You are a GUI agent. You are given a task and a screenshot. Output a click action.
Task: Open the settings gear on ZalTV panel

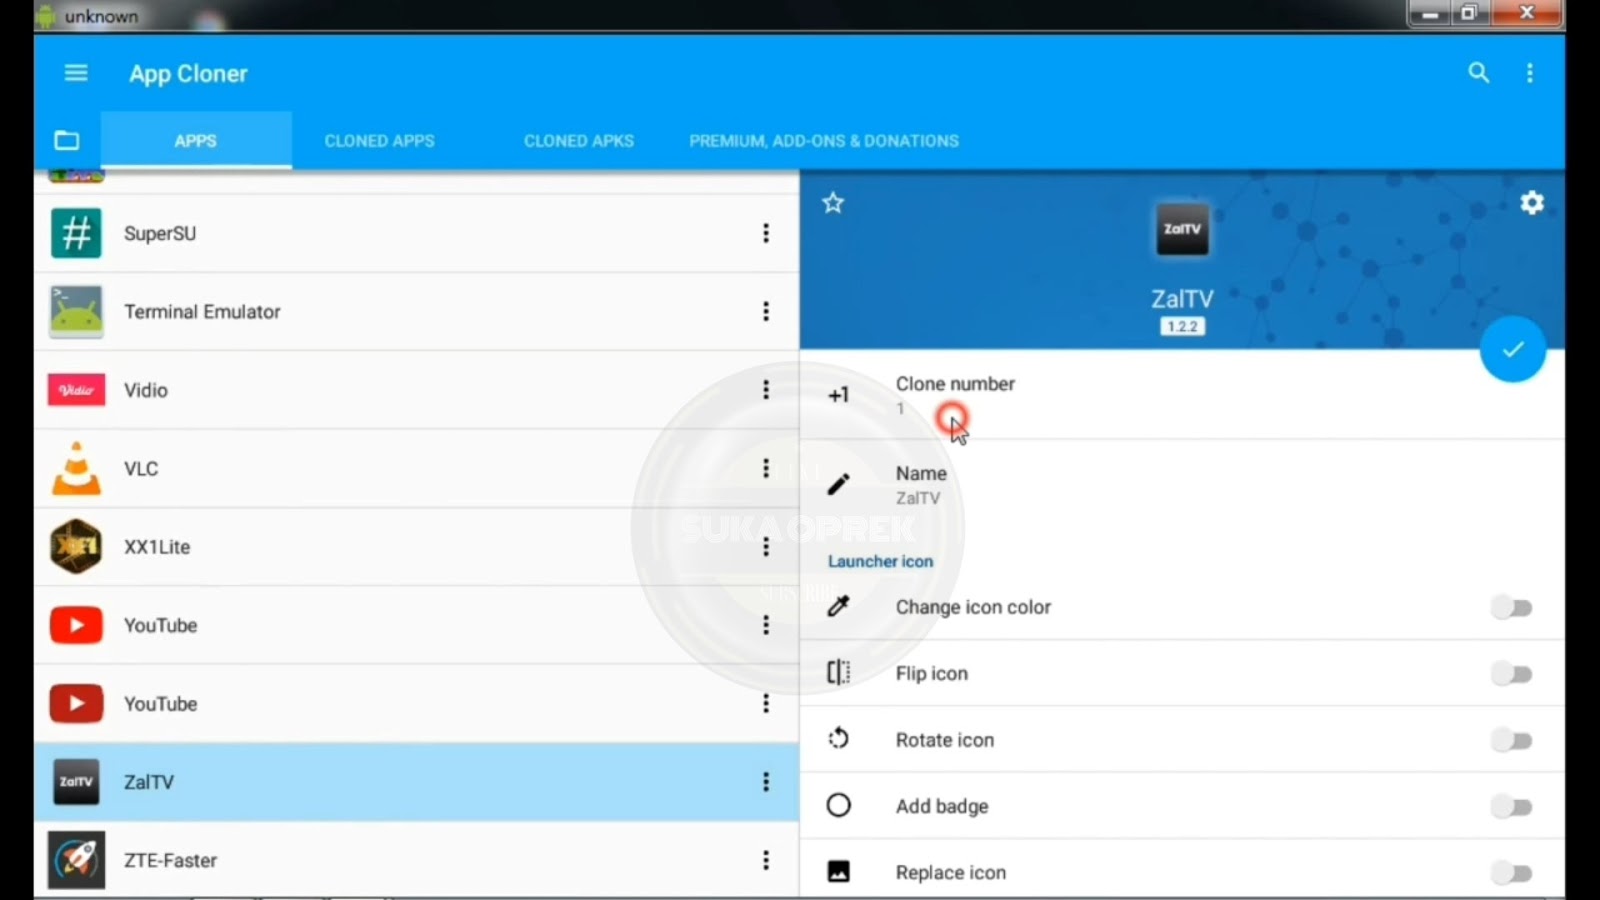coord(1532,202)
